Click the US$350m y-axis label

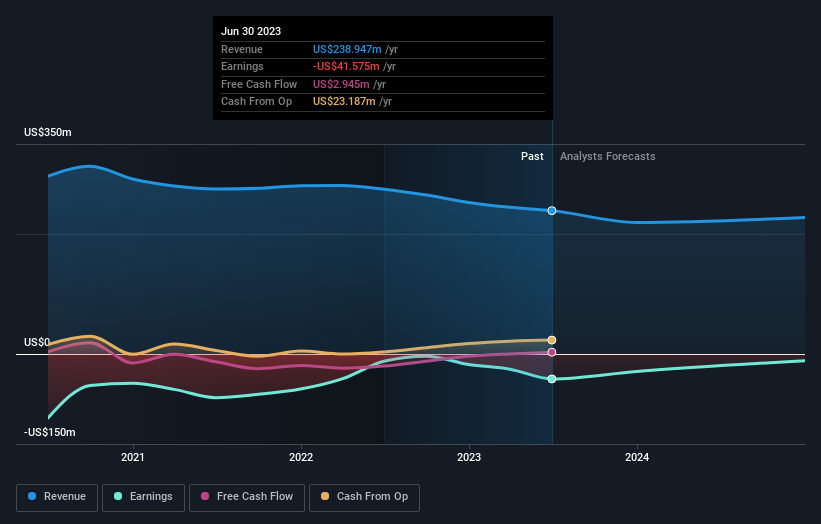pos(48,132)
